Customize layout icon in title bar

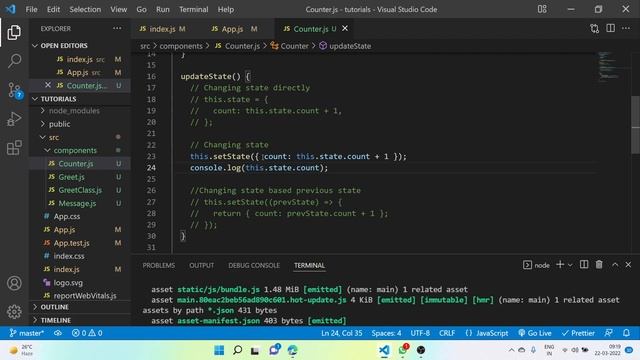pyautogui.click(x=542, y=9)
